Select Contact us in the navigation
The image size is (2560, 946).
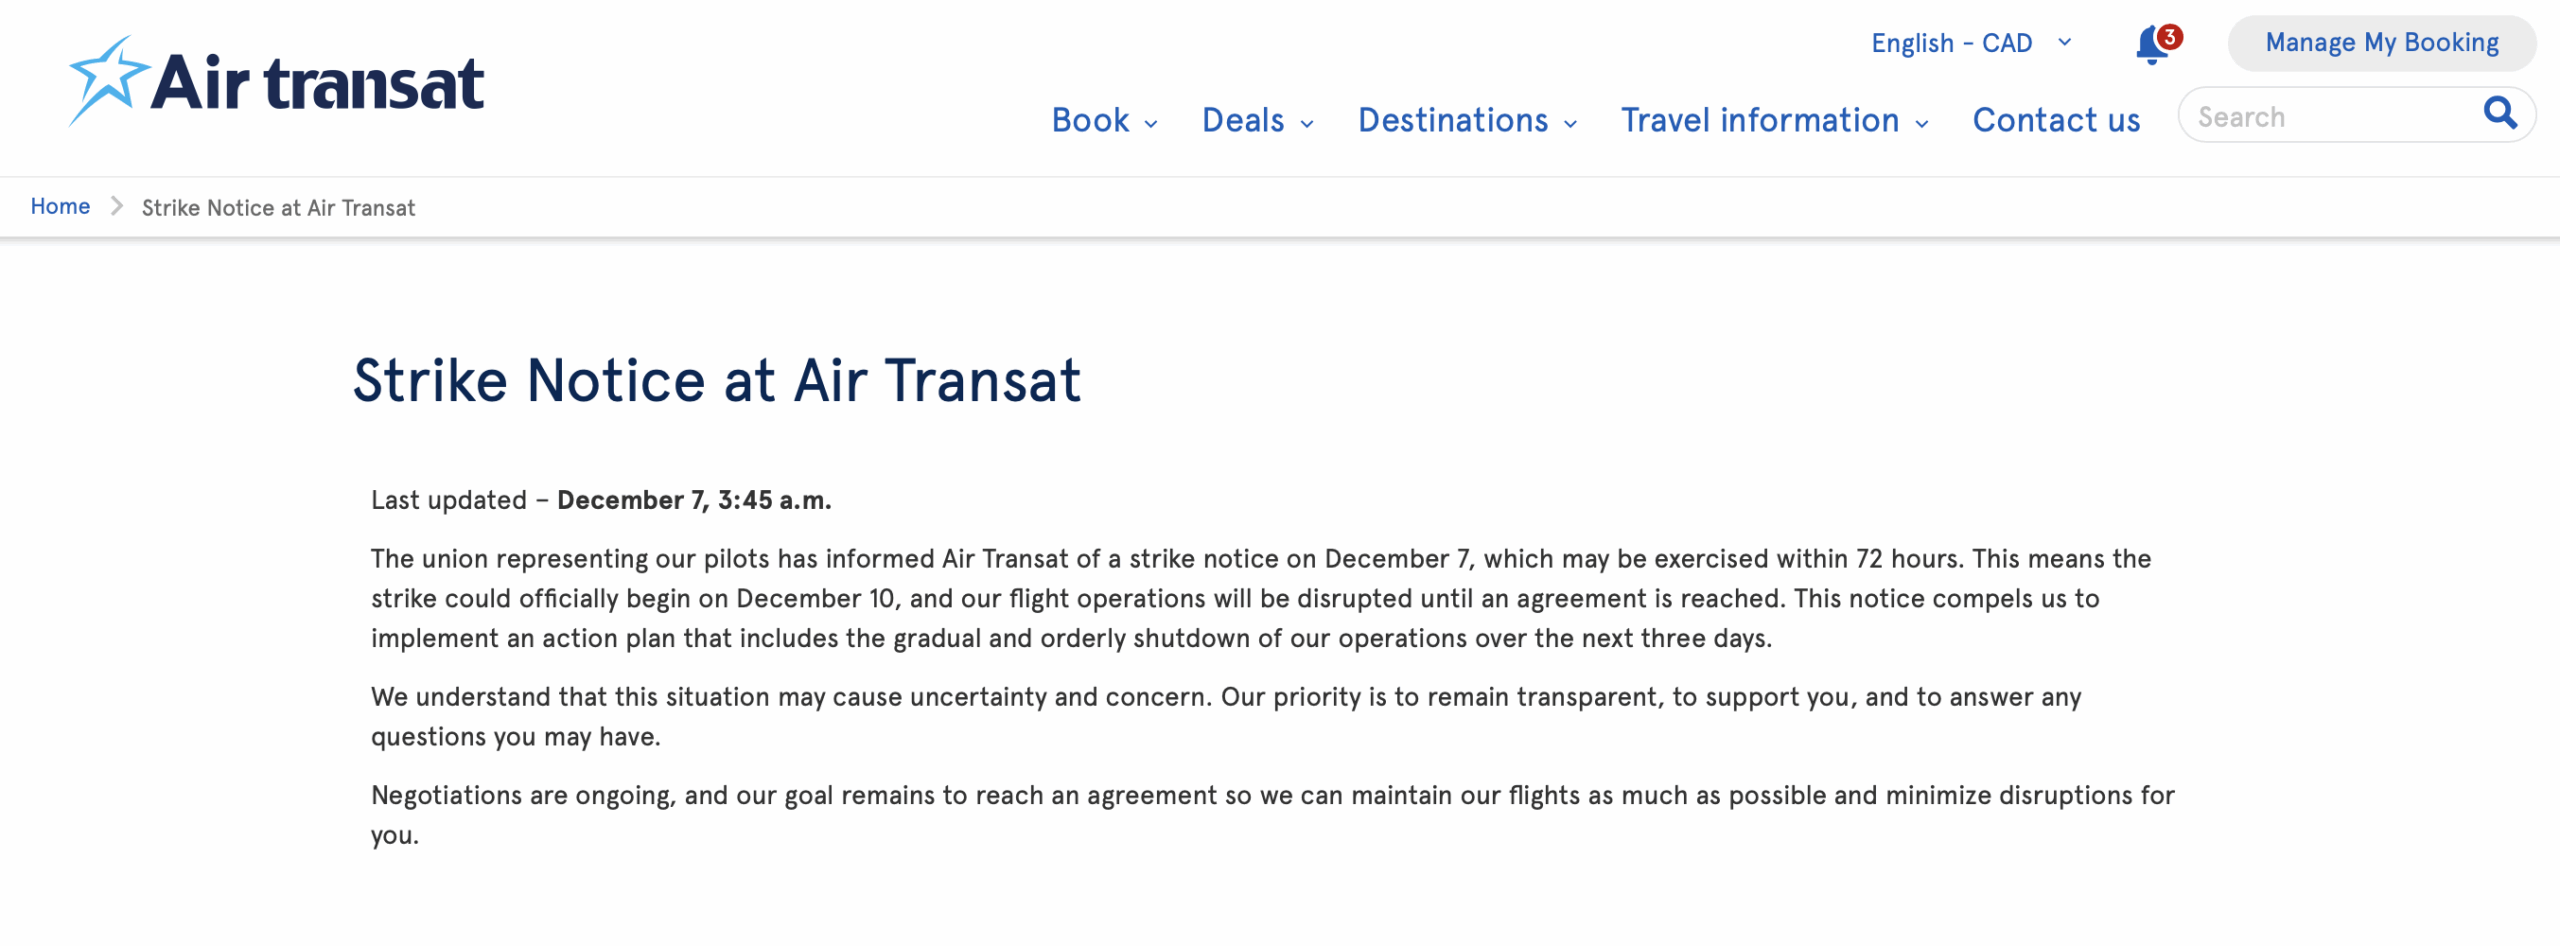(x=2055, y=120)
